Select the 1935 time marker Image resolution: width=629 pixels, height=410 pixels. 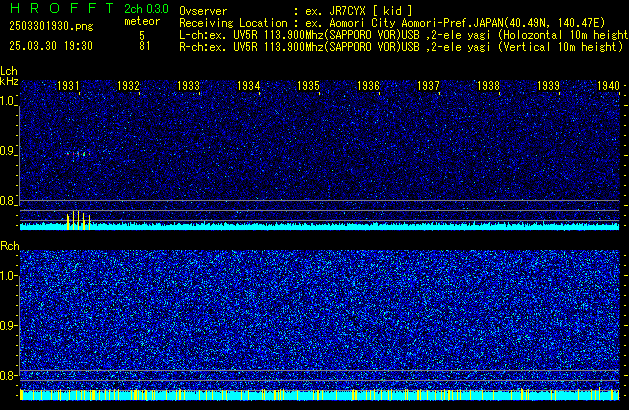pos(308,86)
